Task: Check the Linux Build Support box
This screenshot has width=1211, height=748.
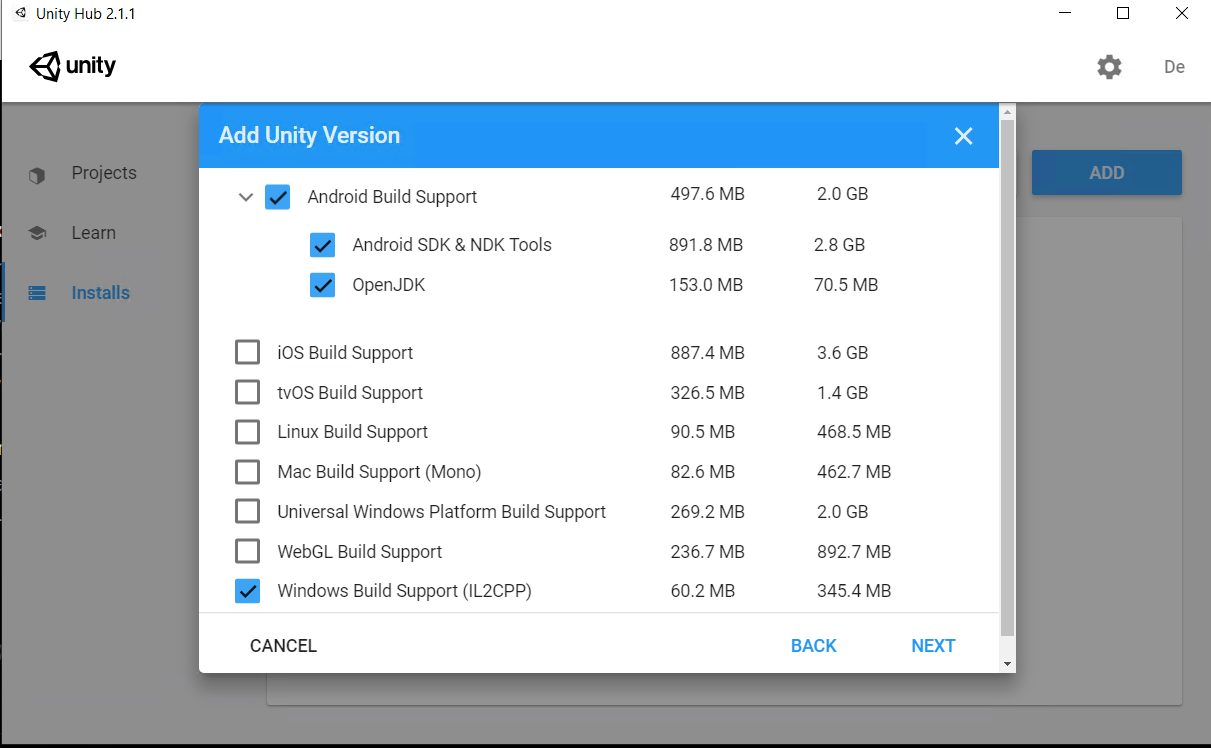Action: tap(247, 432)
